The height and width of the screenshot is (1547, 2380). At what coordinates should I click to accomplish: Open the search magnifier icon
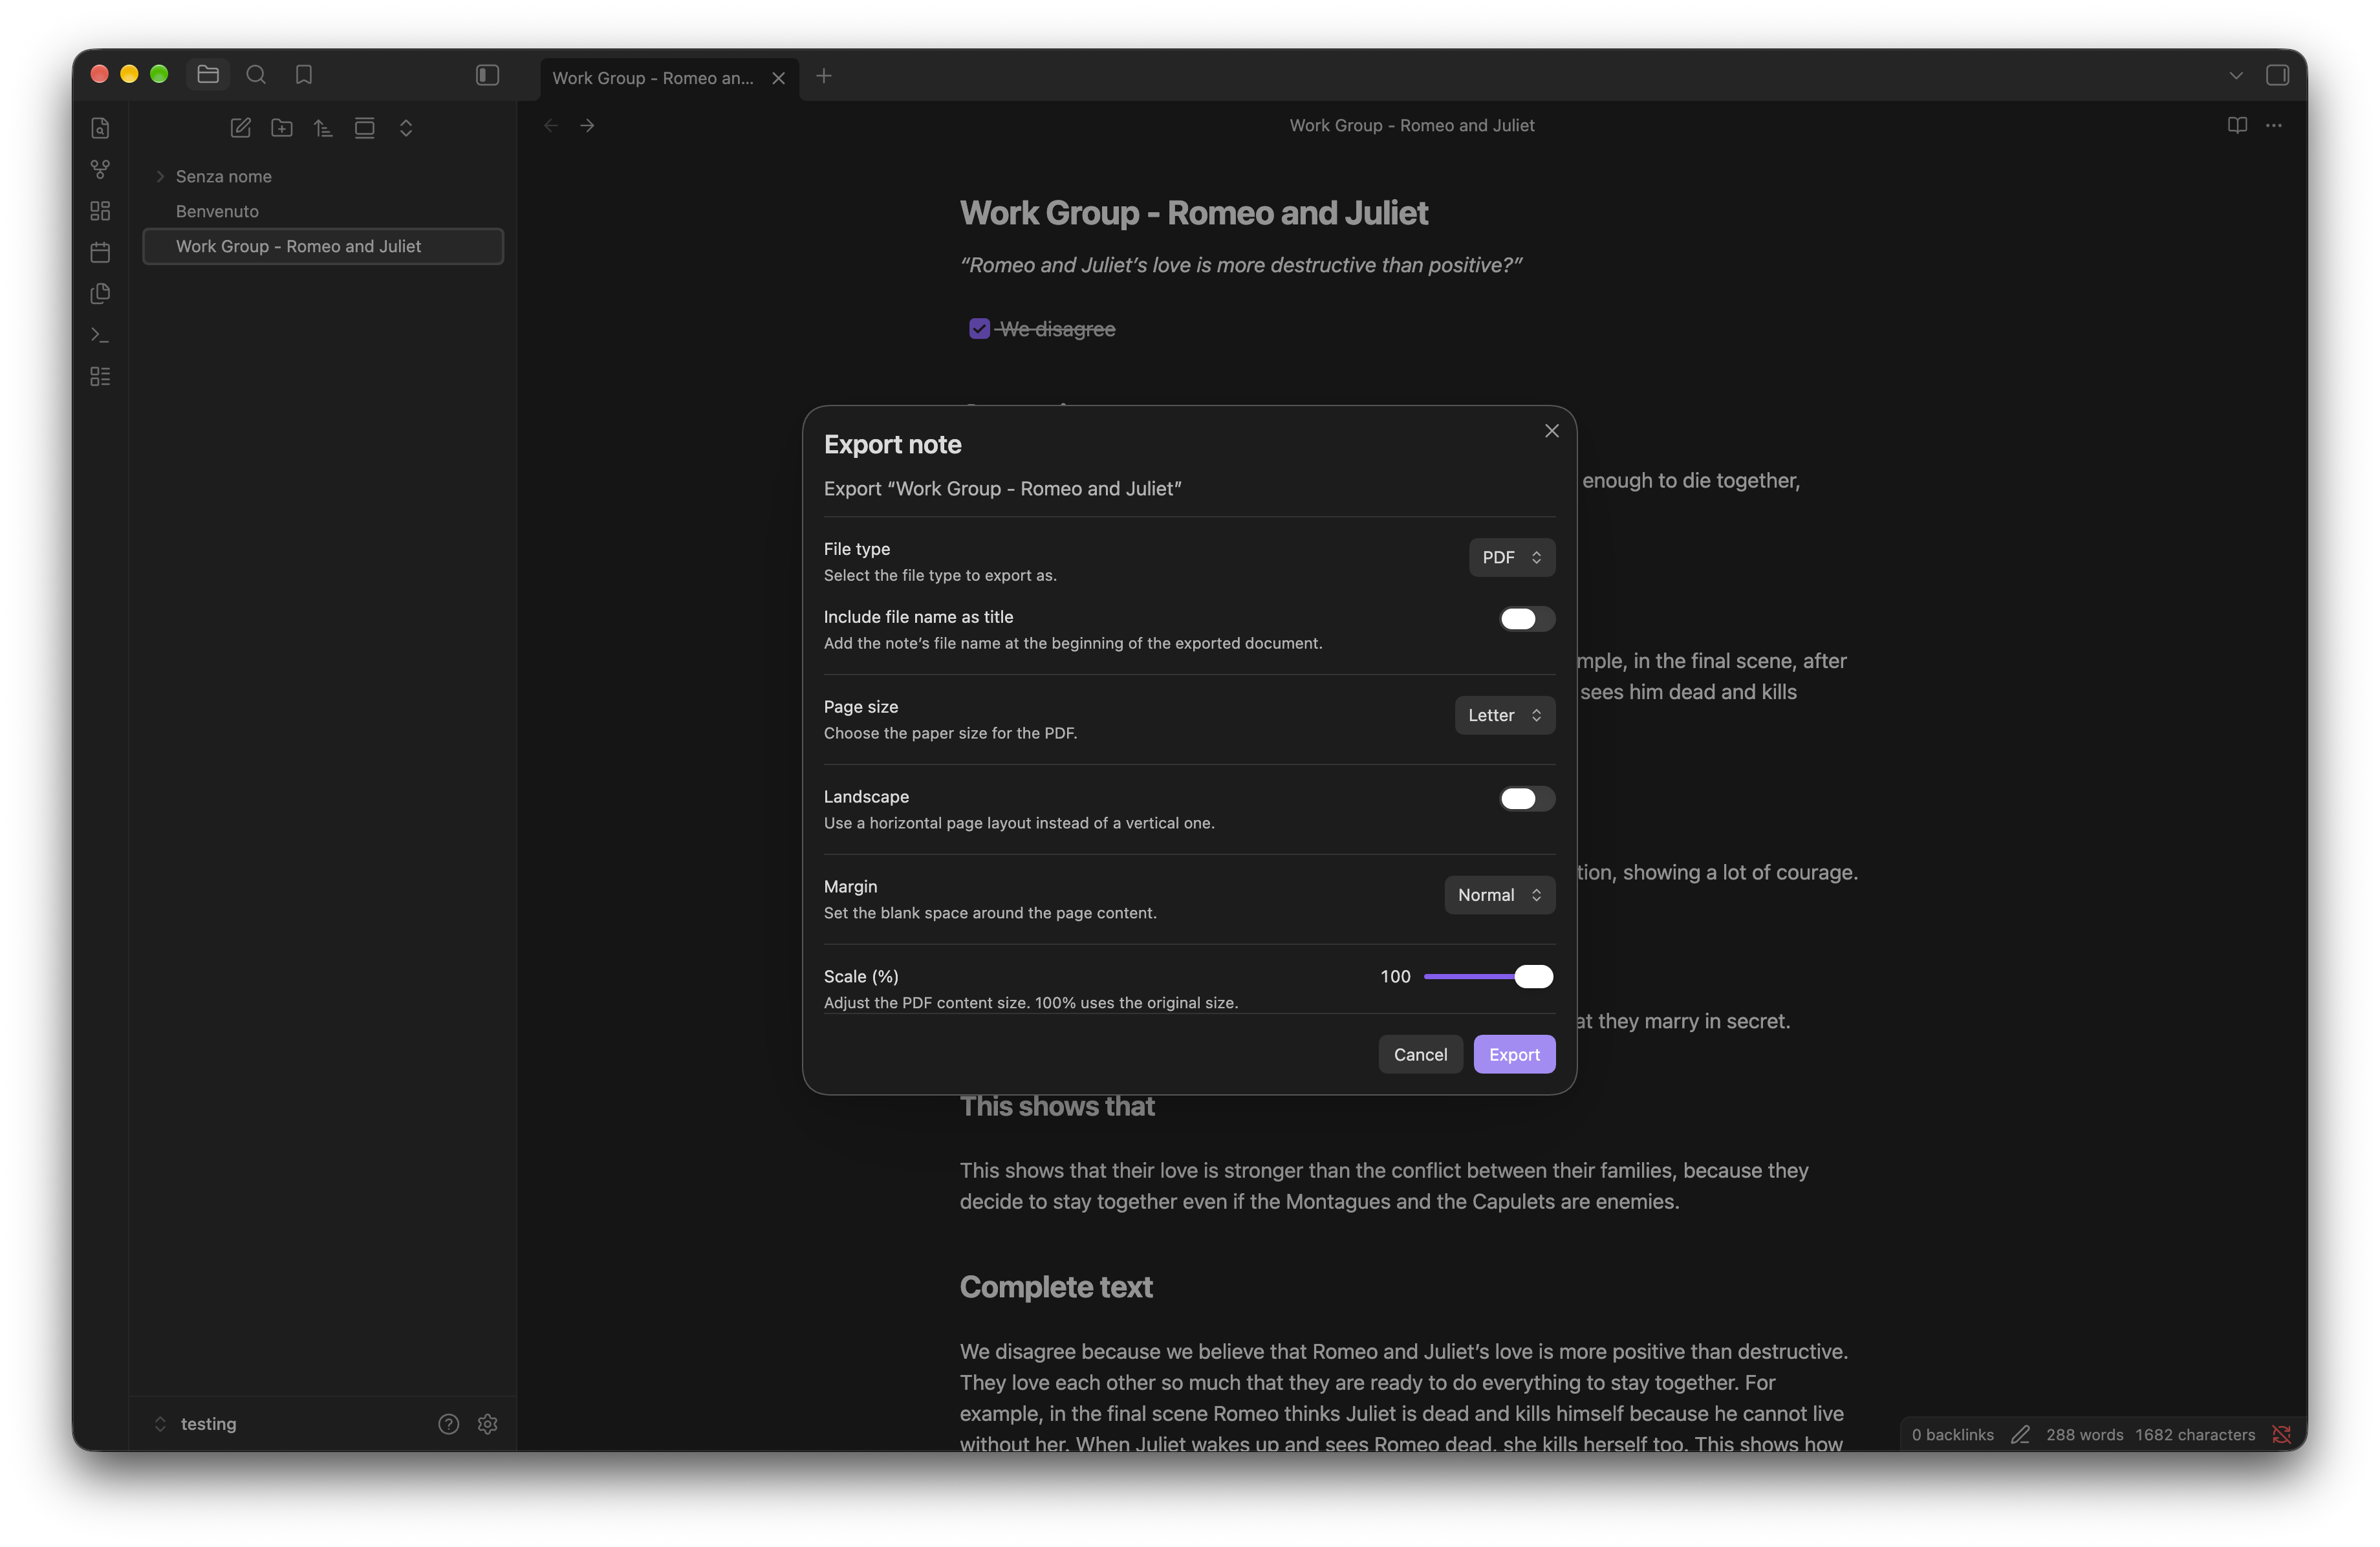click(x=256, y=75)
